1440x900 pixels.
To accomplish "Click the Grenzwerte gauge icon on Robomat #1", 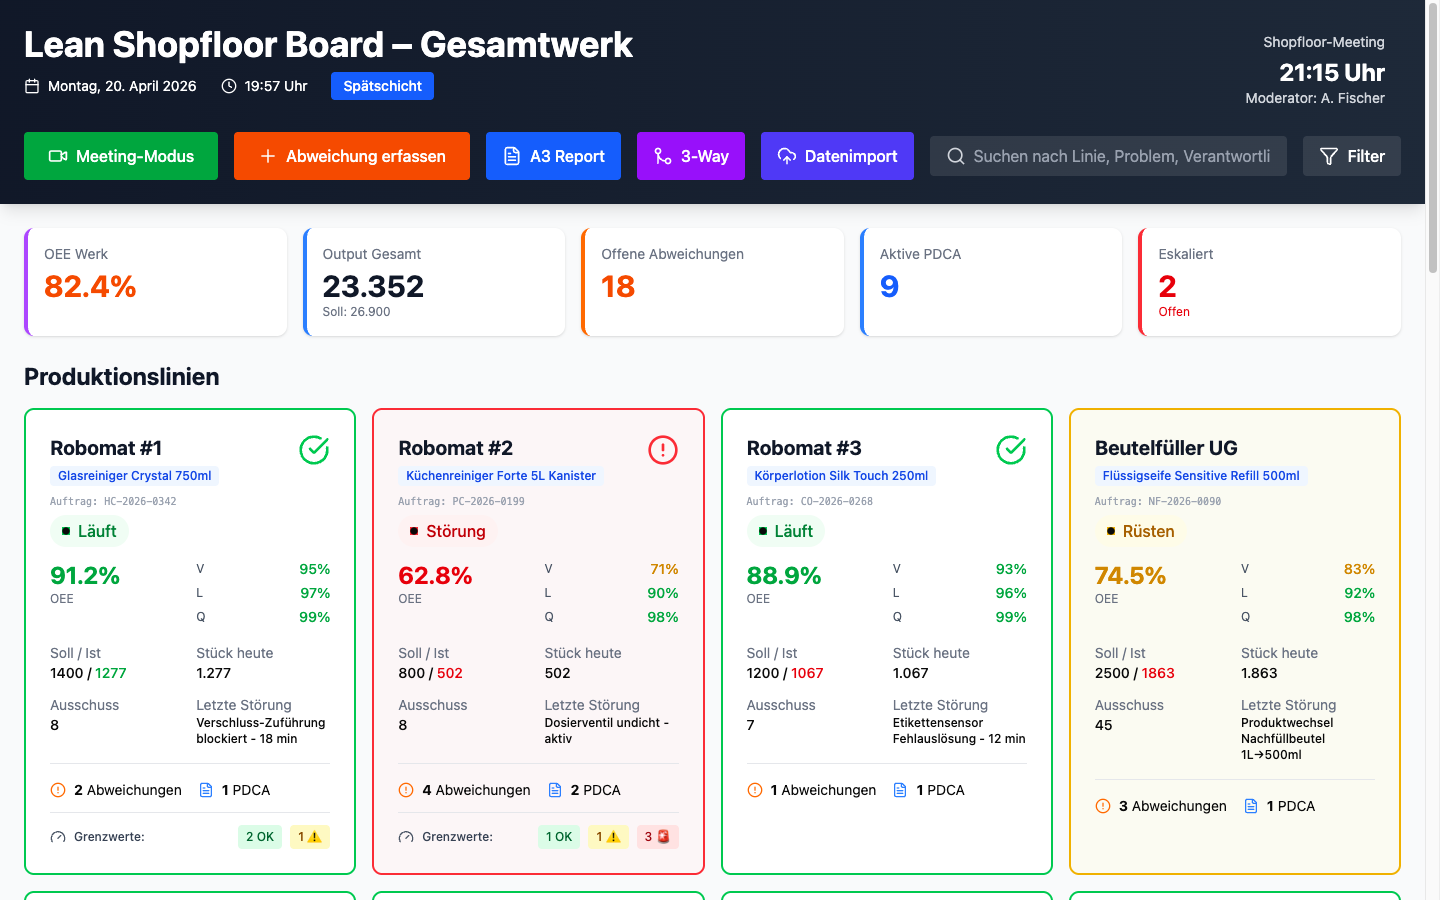I will 58,836.
